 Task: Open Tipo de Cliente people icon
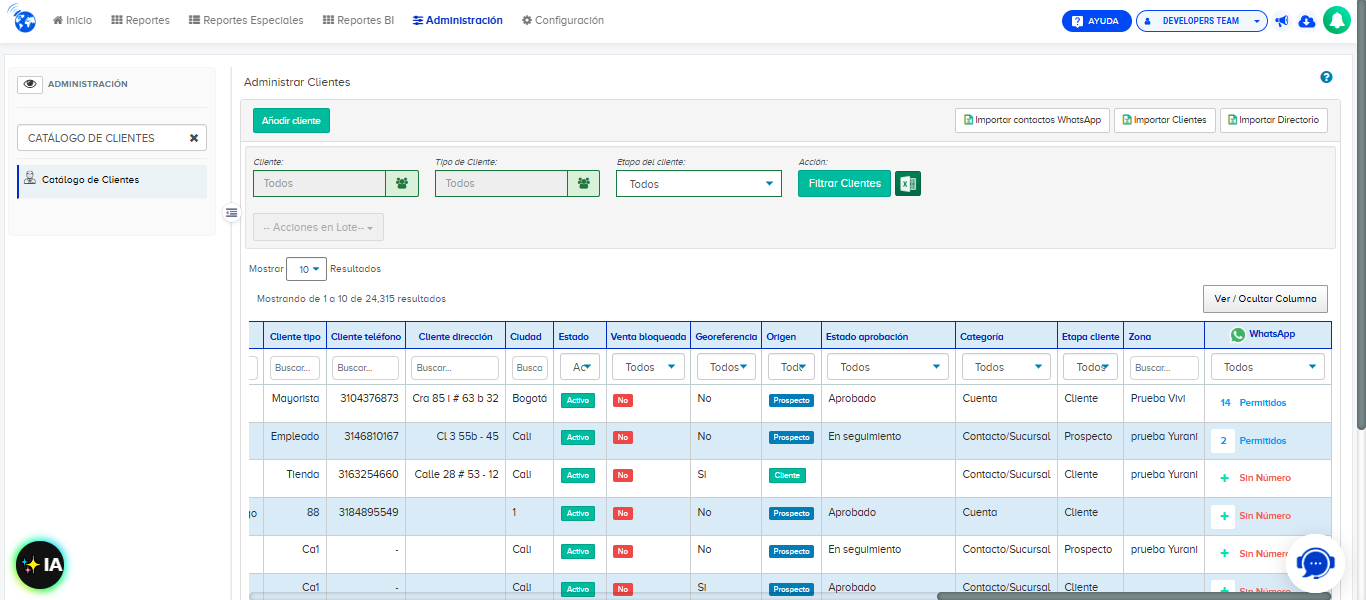pyautogui.click(x=584, y=183)
